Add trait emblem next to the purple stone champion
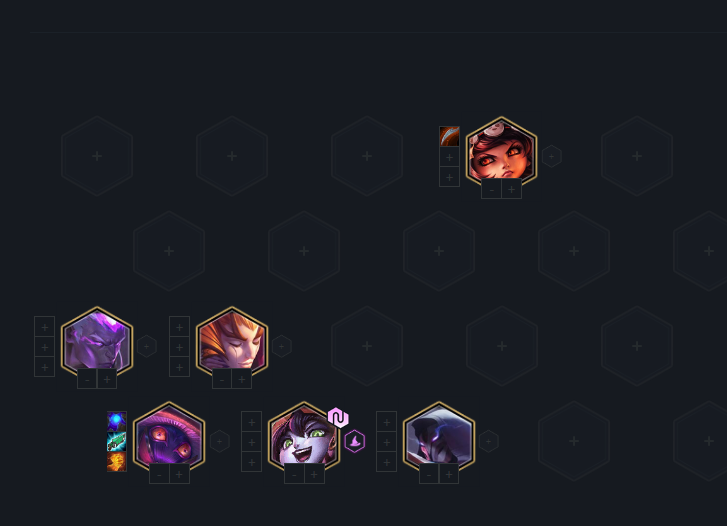Image resolution: width=727 pixels, height=526 pixels. pos(147,346)
